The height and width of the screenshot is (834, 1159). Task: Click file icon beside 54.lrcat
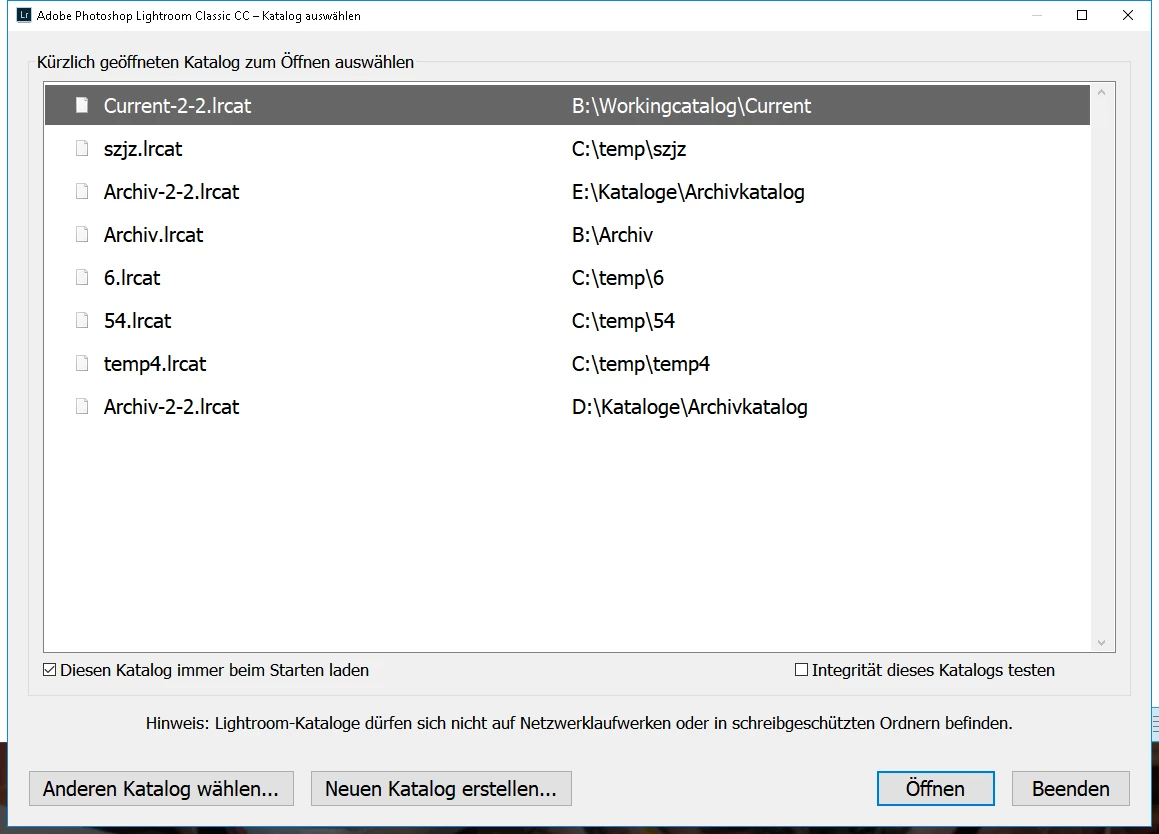tap(82, 320)
